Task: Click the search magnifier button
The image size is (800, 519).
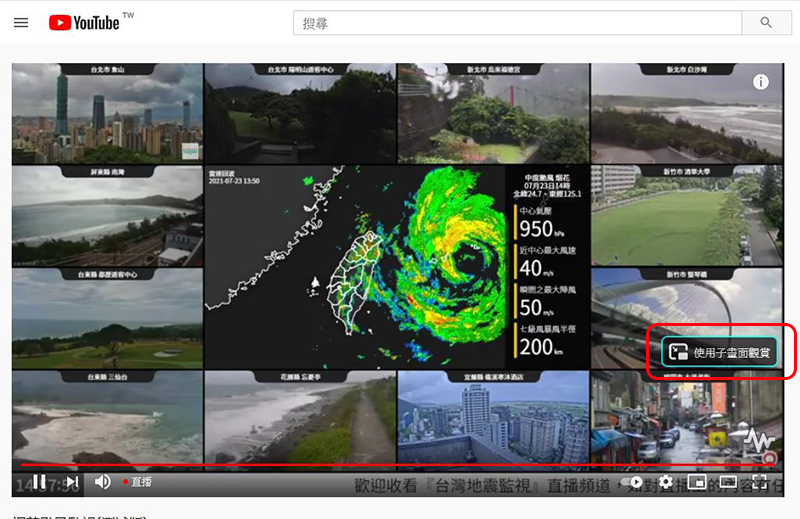Action: coord(766,22)
